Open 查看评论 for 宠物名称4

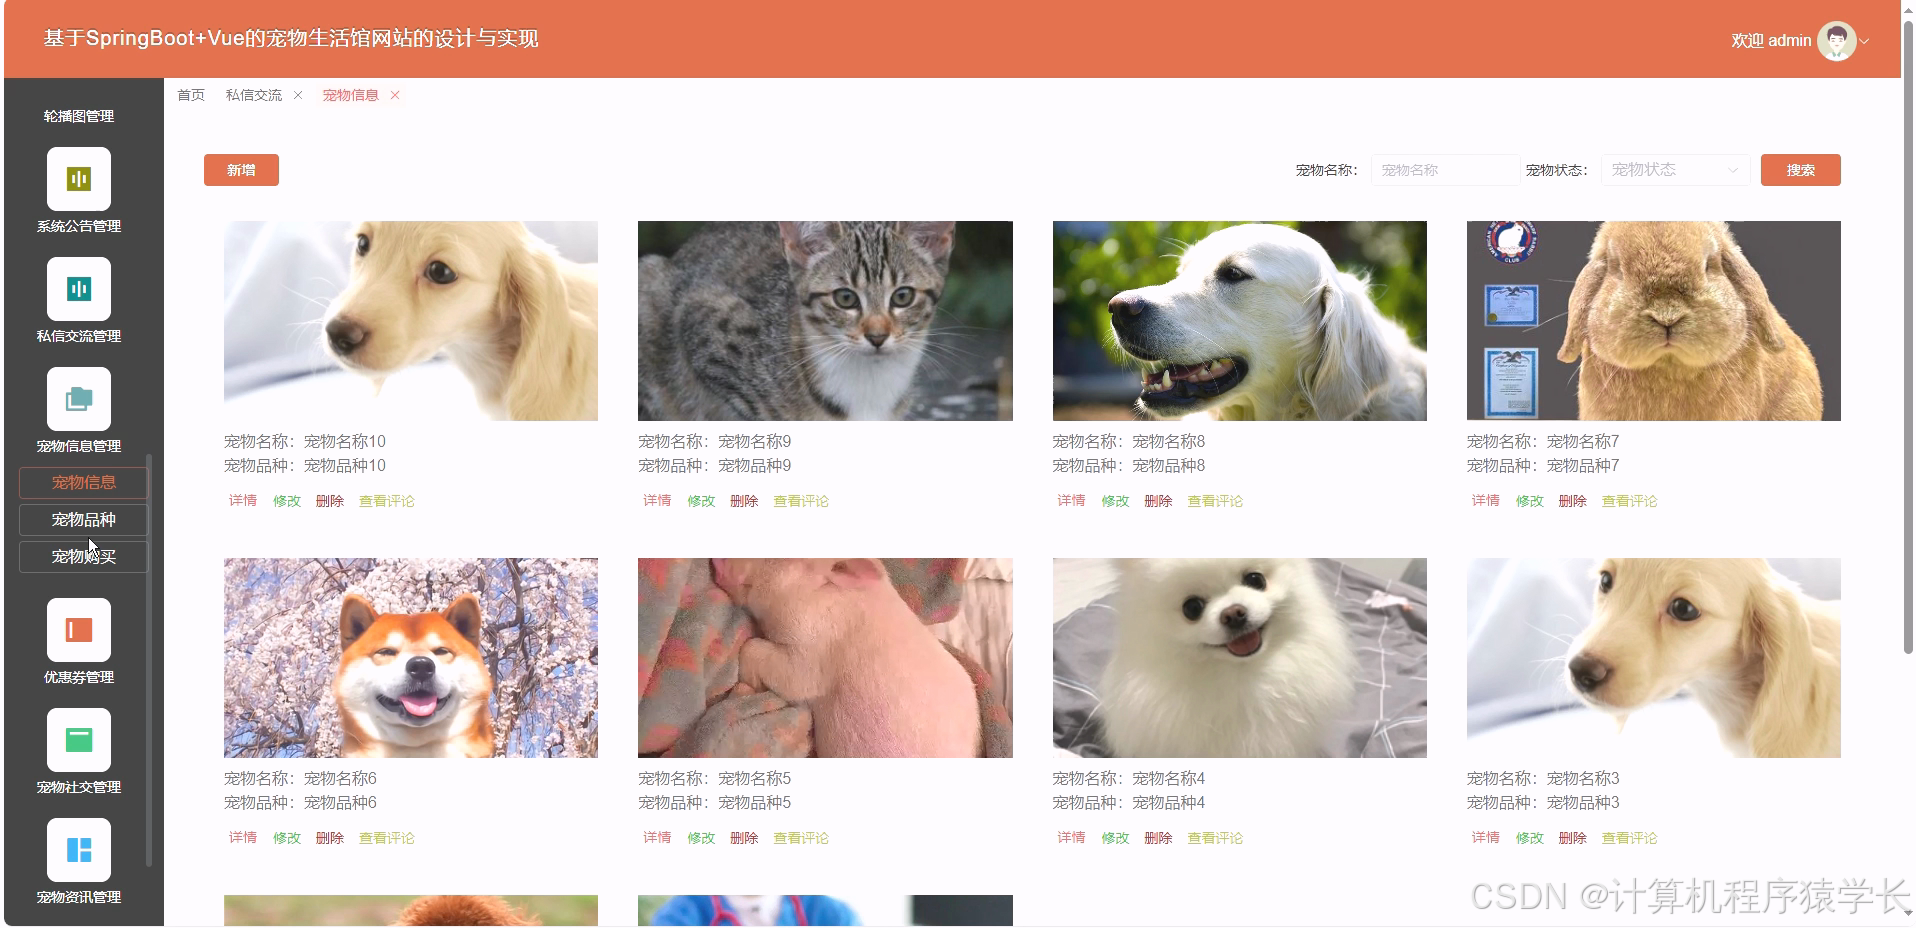(1215, 838)
